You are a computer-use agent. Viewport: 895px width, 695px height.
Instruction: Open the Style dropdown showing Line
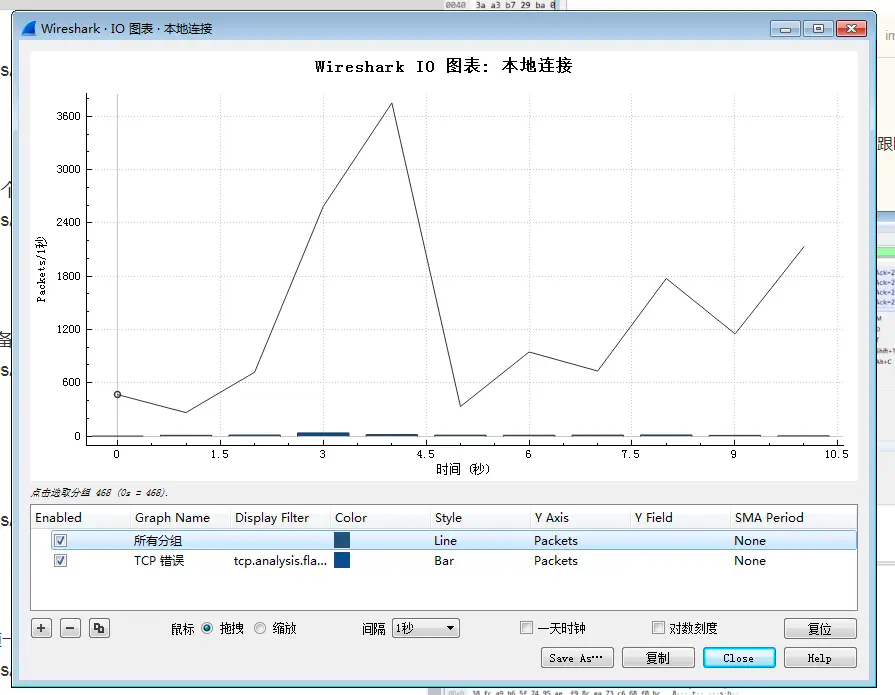click(x=445, y=540)
